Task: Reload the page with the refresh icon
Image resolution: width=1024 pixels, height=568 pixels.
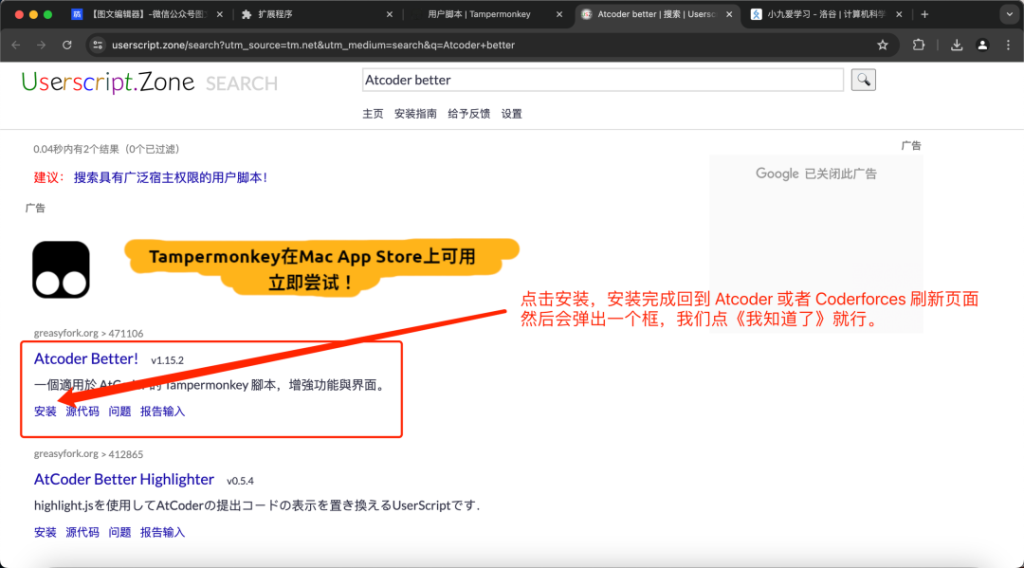Action: pos(67,45)
